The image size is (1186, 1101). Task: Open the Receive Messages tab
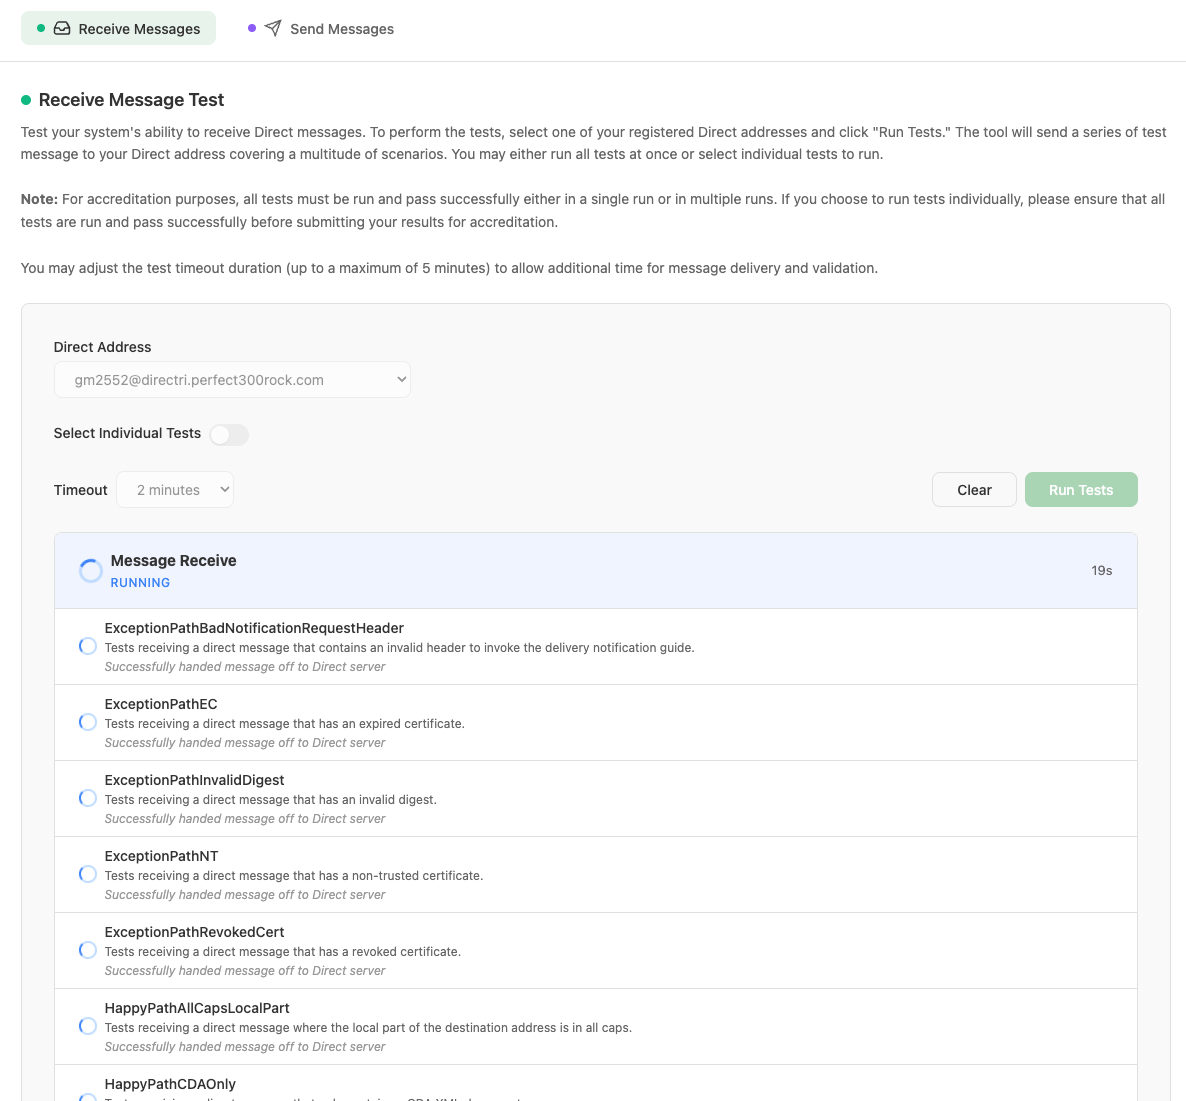(118, 28)
